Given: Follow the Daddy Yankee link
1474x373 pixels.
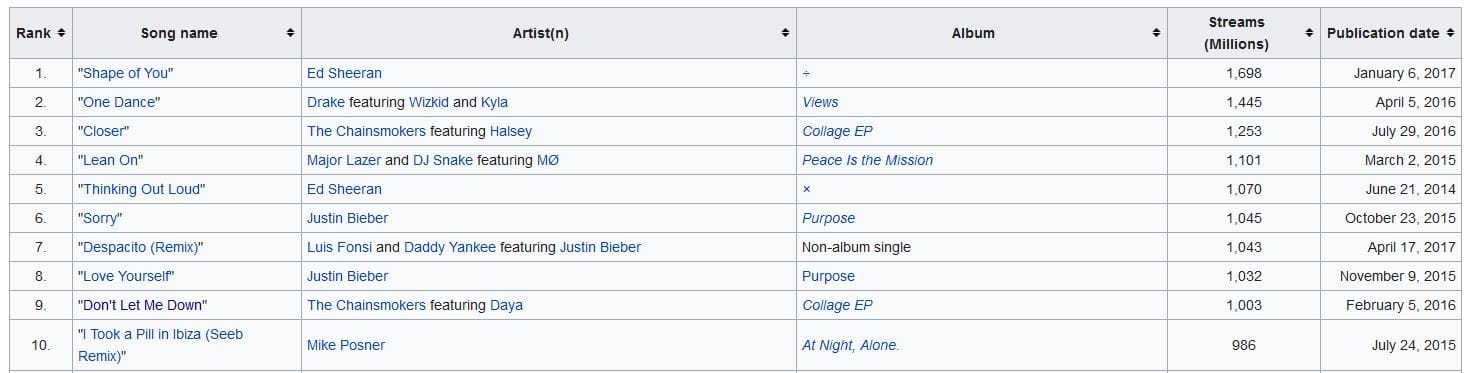Looking at the screenshot, I should point(450,247).
